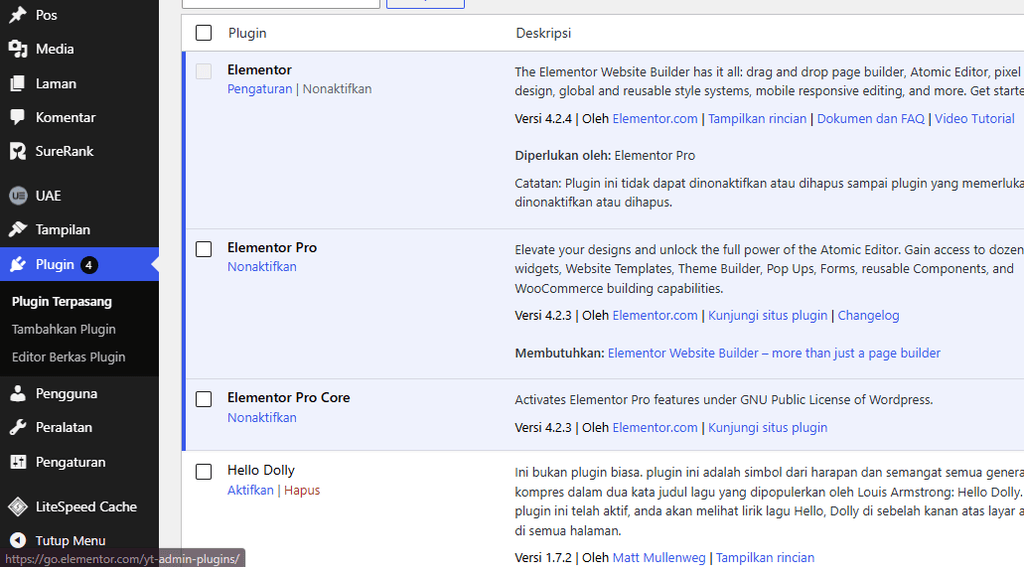
Task: Click the Tampilan brush icon
Action: tap(18, 229)
